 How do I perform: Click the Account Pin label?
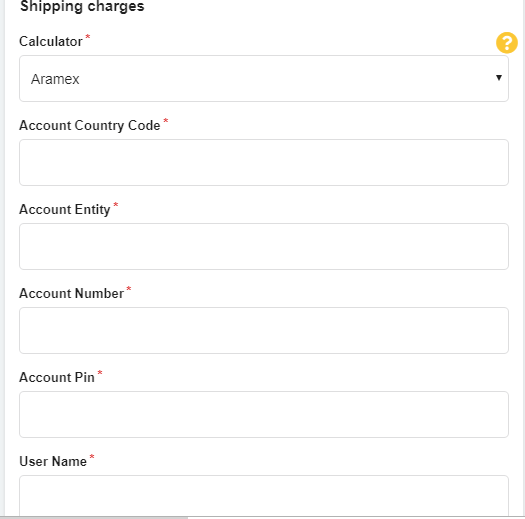[57, 377]
